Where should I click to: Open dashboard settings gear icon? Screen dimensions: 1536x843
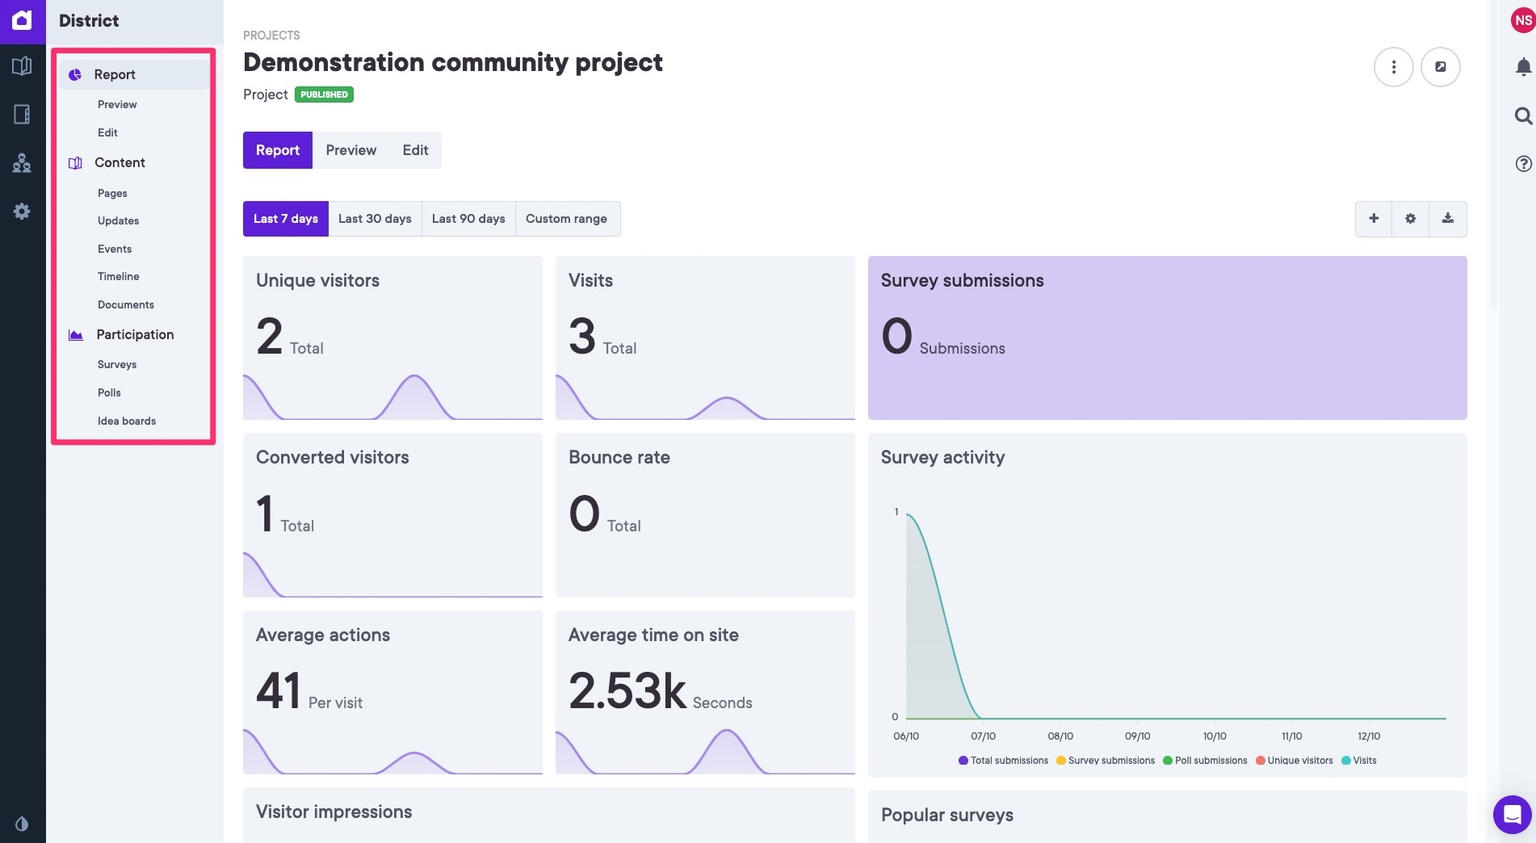pyautogui.click(x=1410, y=219)
